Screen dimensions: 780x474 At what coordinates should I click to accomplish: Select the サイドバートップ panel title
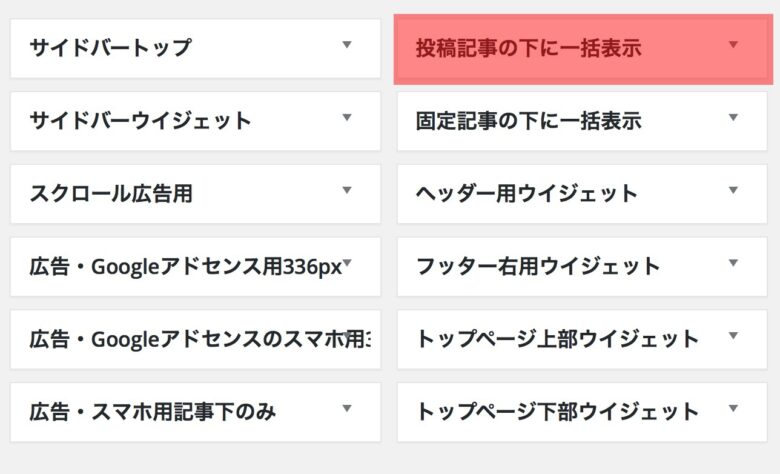pos(110,48)
